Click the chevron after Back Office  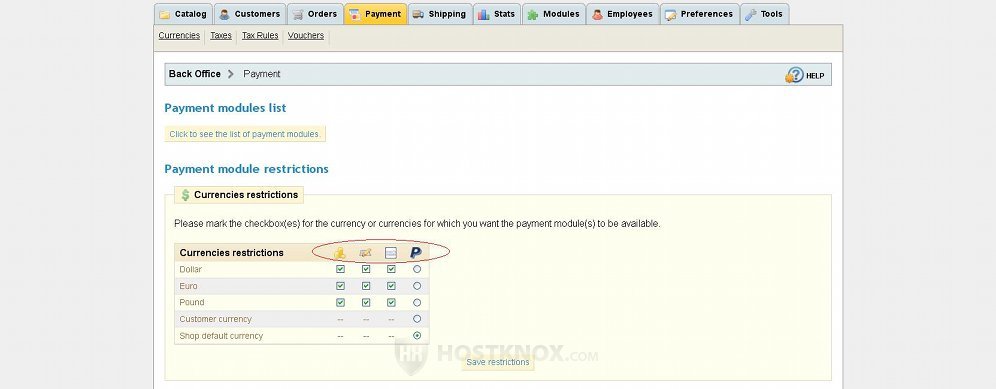point(231,74)
